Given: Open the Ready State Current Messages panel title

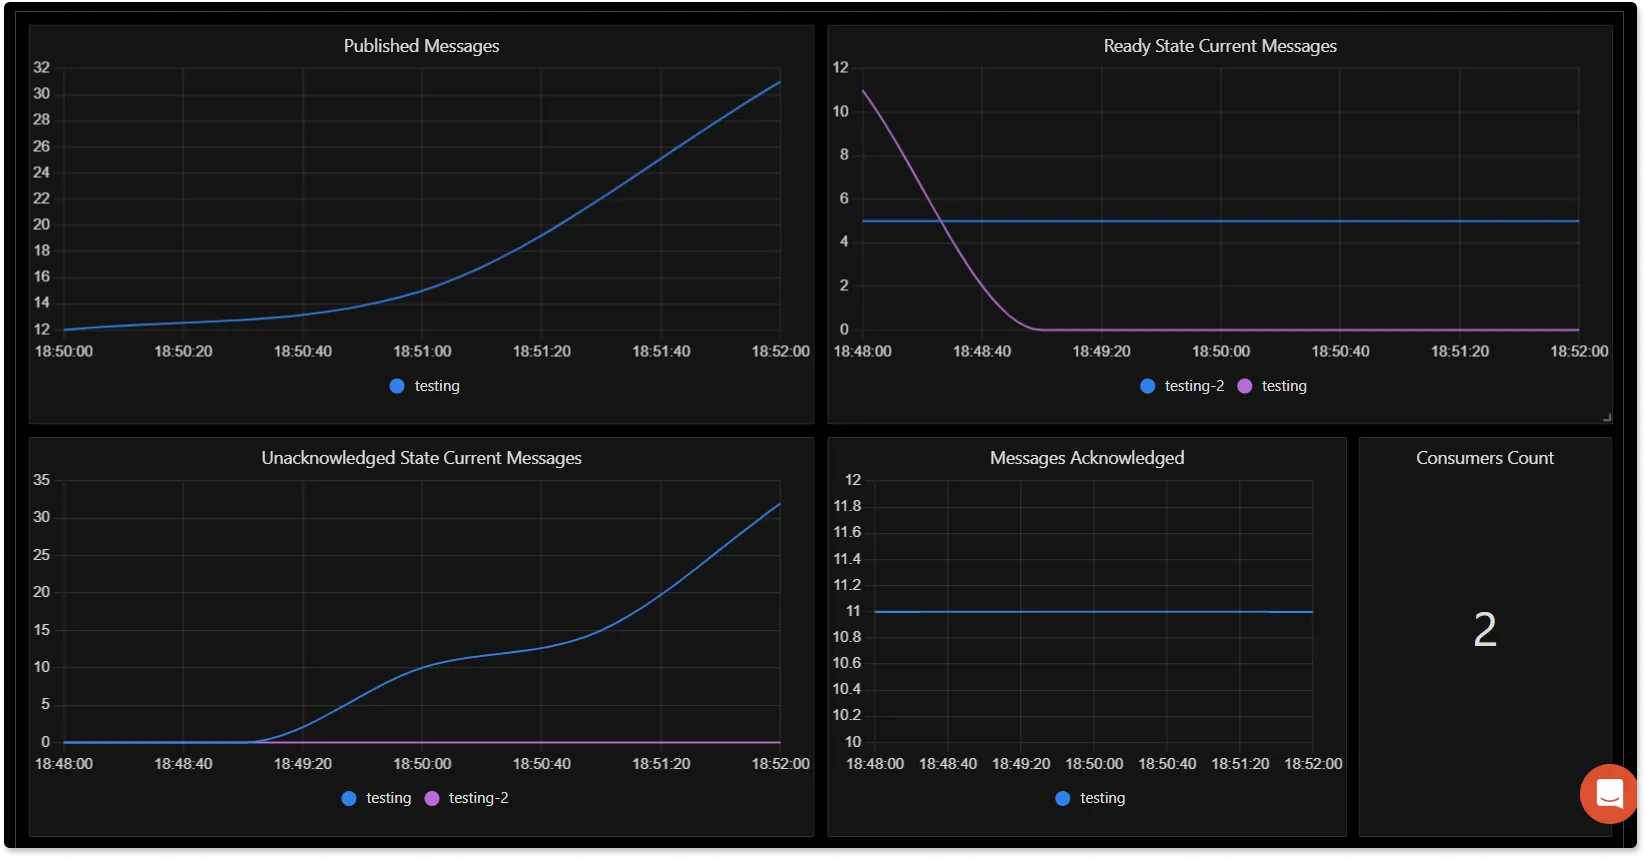Looking at the screenshot, I should pyautogui.click(x=1220, y=46).
